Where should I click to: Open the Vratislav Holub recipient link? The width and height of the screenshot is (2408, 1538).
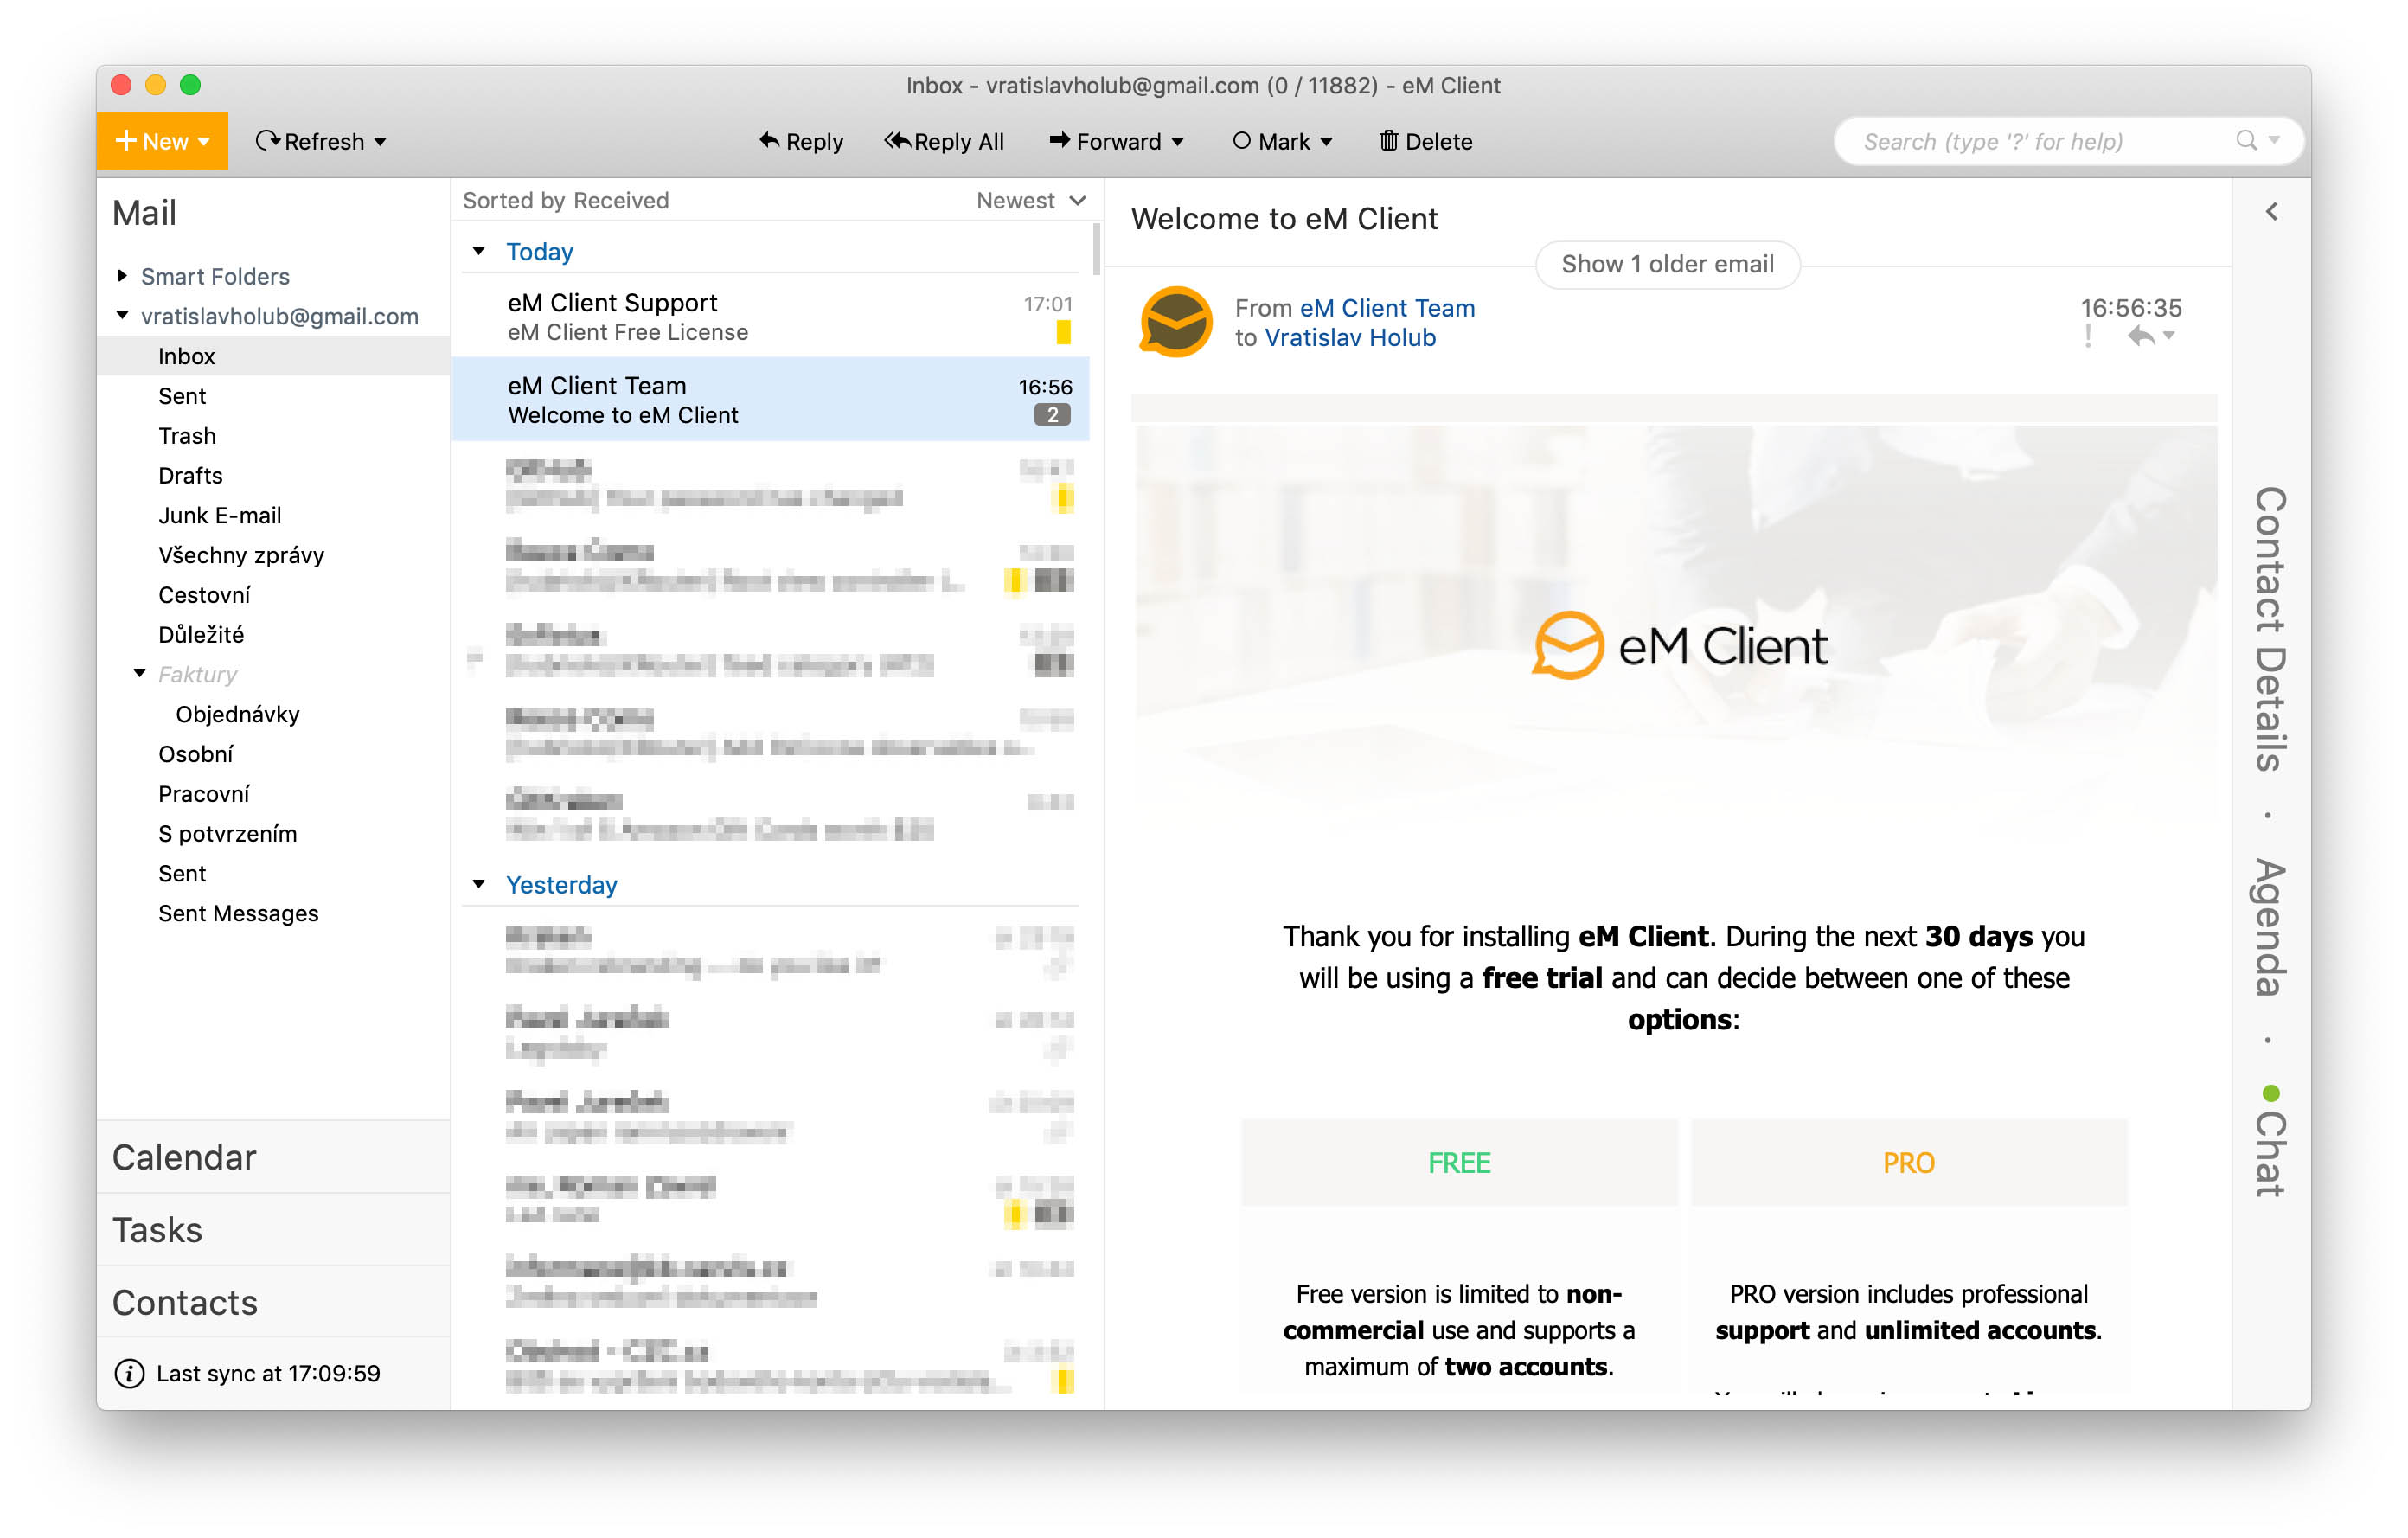click(1349, 338)
